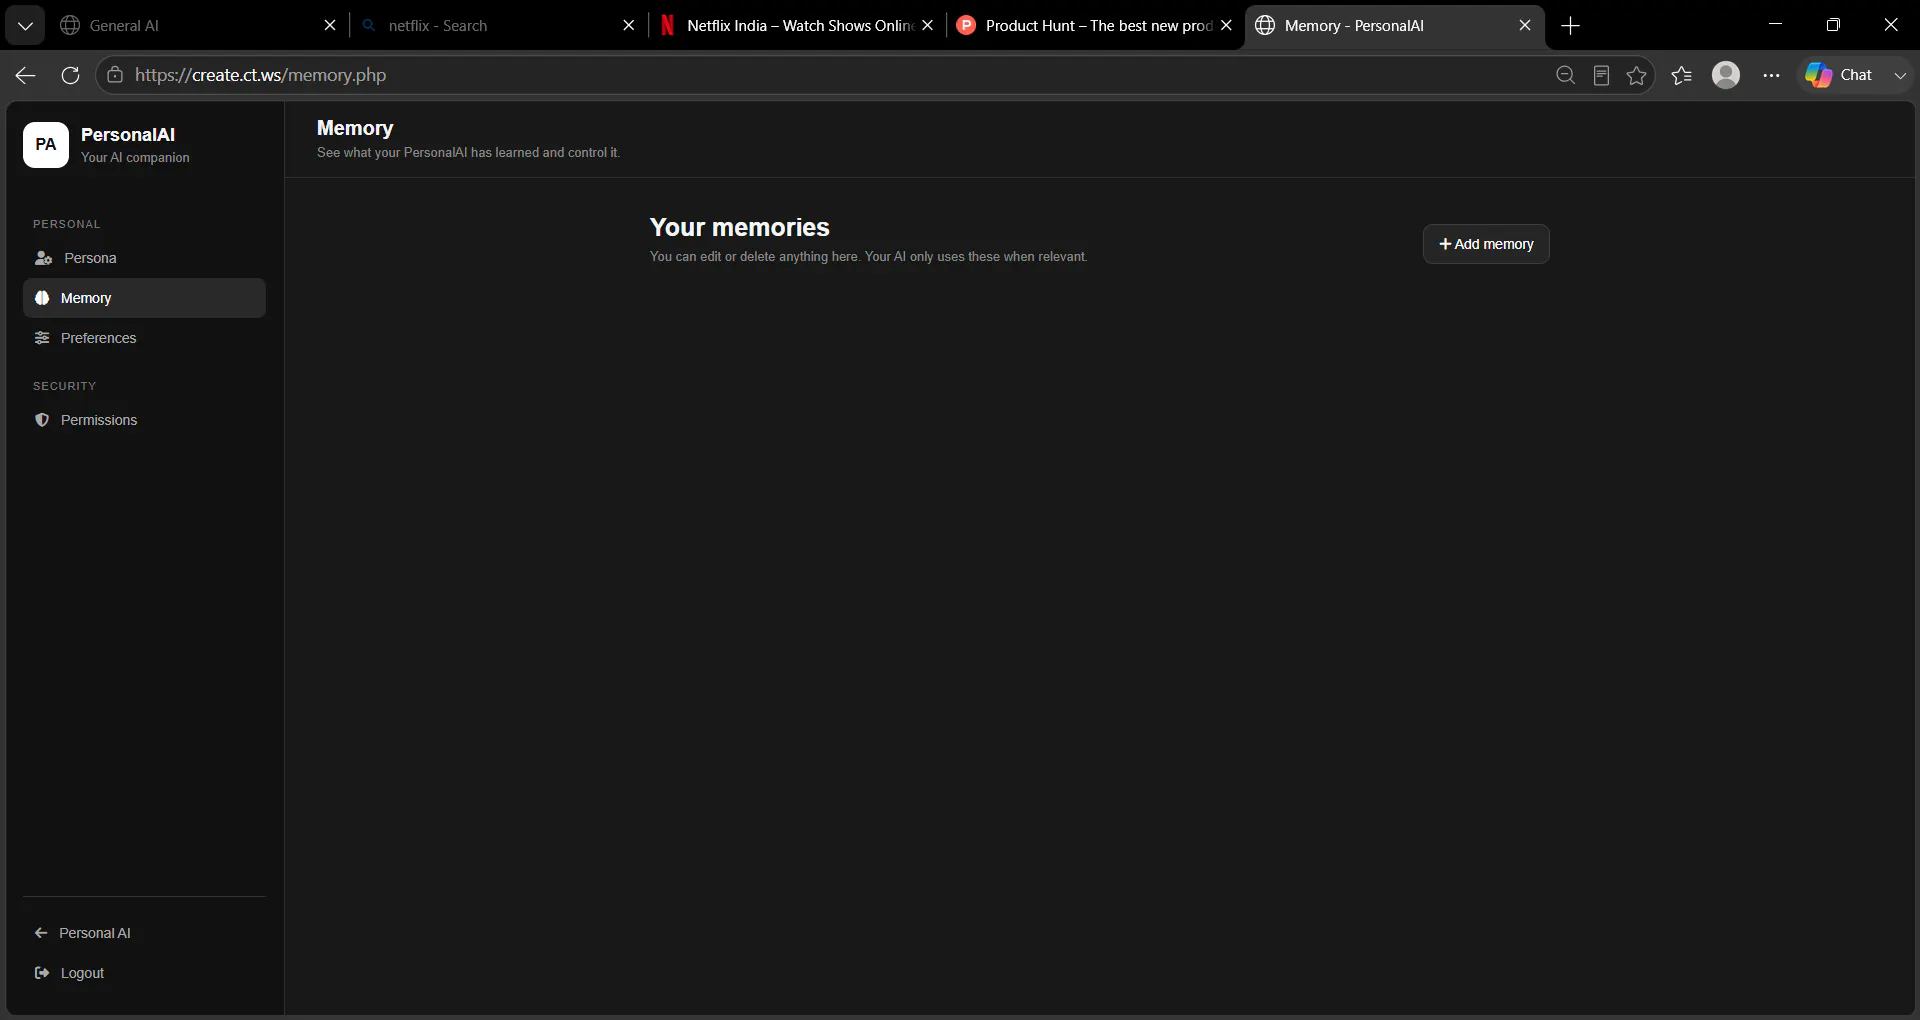Log out of PersonalAI
1920x1020 pixels.
pyautogui.click(x=144, y=973)
